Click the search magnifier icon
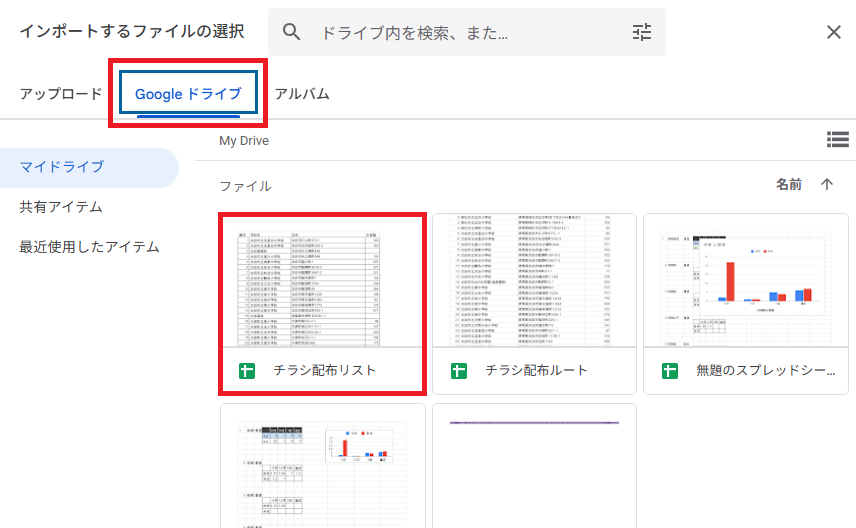The height and width of the screenshot is (528, 856). point(292,32)
